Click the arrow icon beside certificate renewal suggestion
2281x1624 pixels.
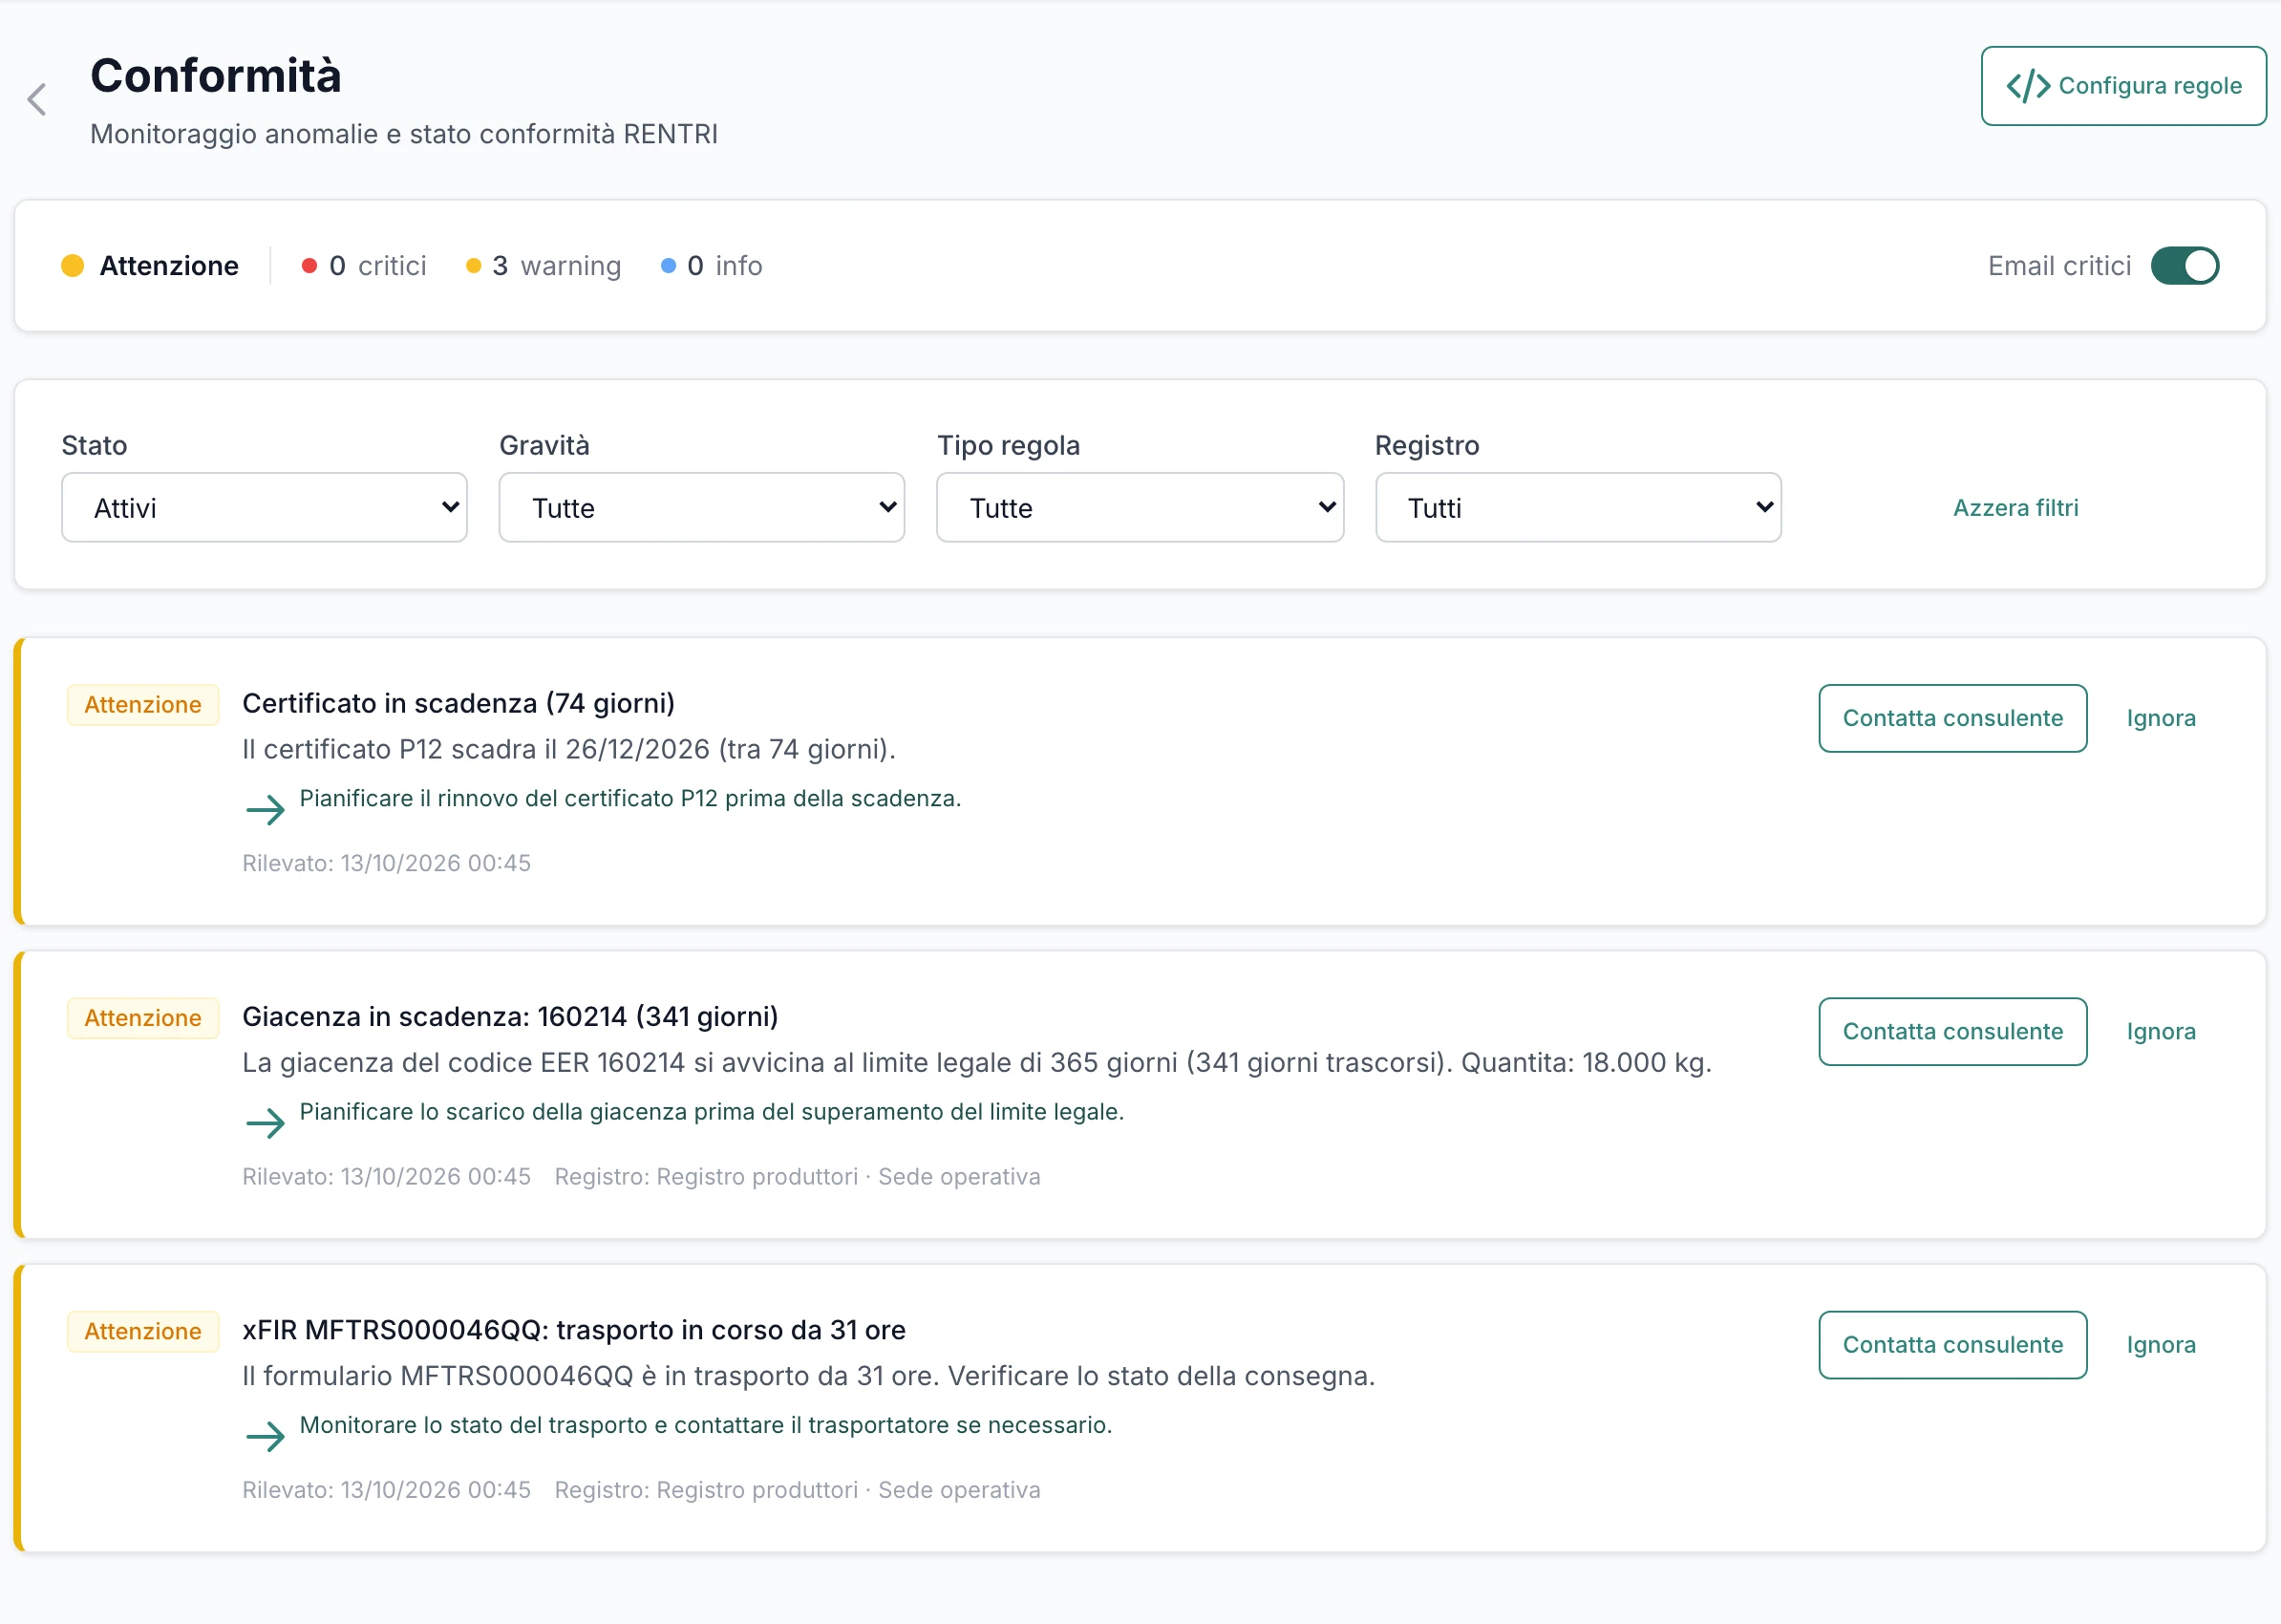pyautogui.click(x=265, y=809)
